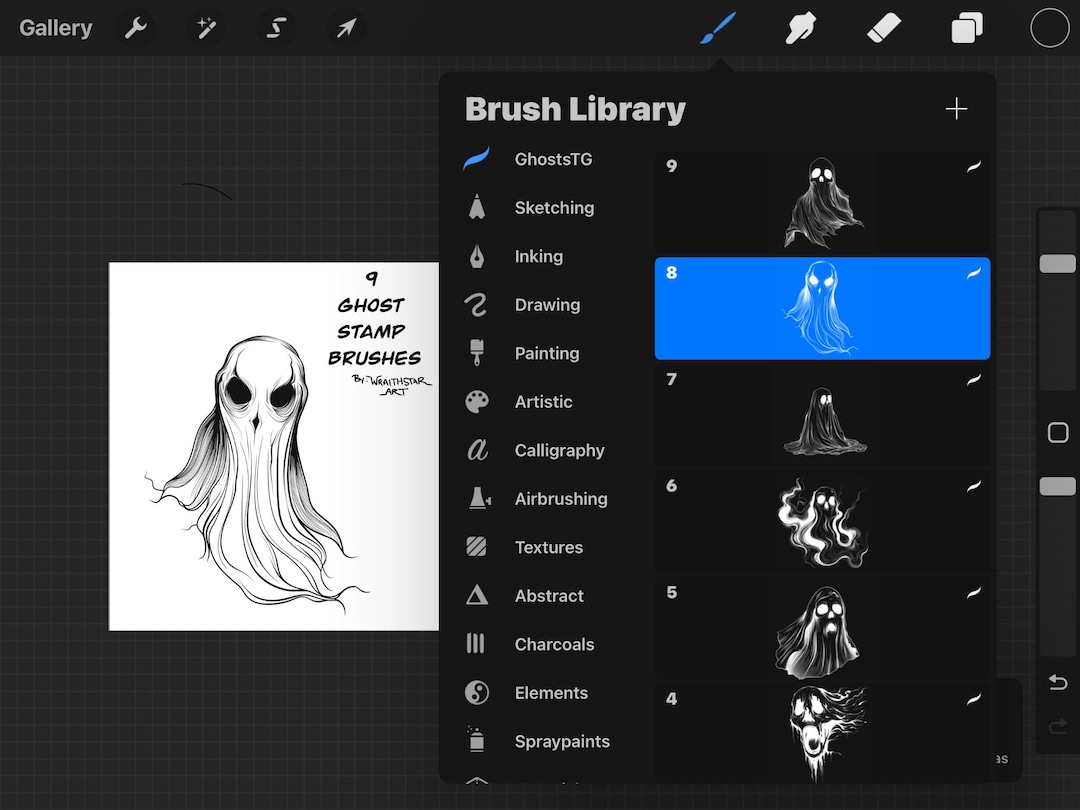Open the Textures brush set

pos(548,548)
